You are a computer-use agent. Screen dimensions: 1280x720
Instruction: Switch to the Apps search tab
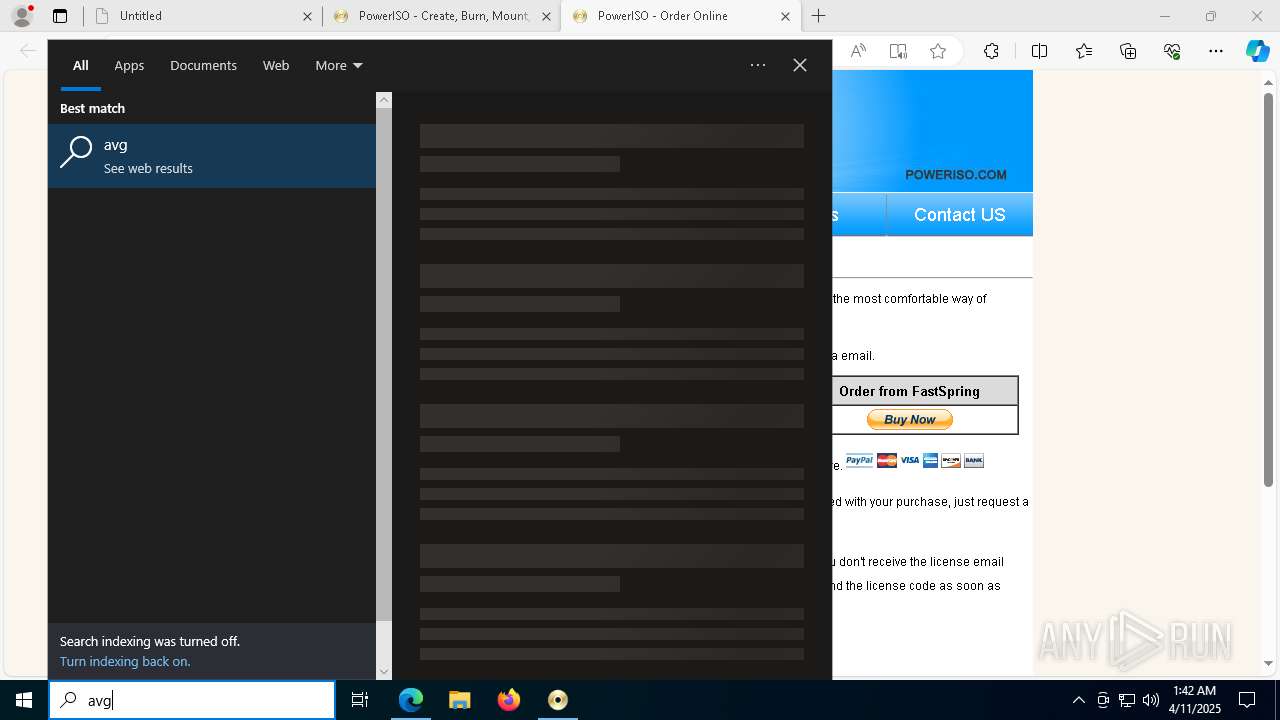pyautogui.click(x=129, y=65)
